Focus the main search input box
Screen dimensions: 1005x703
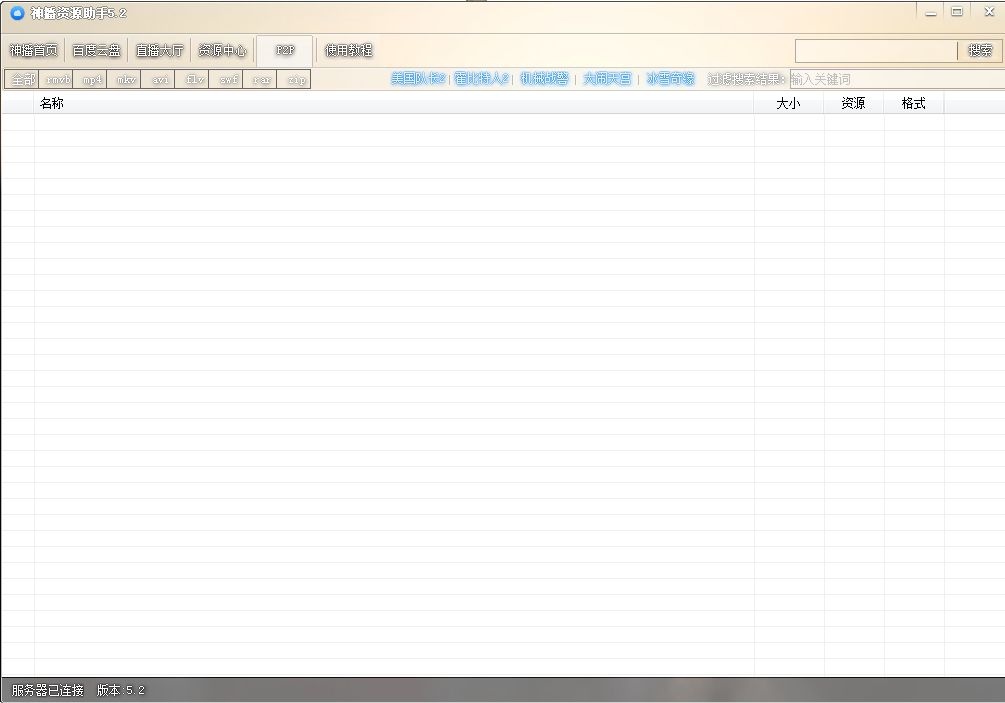876,51
